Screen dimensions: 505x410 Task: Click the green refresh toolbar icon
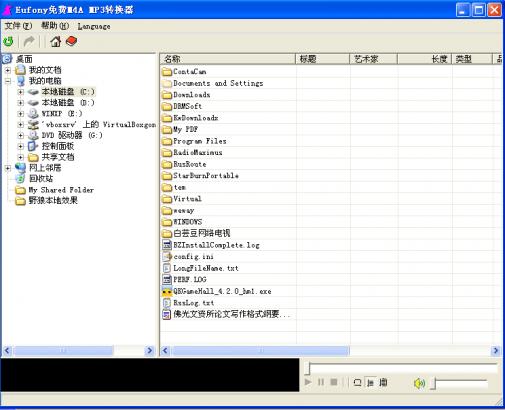pyautogui.click(x=8, y=42)
